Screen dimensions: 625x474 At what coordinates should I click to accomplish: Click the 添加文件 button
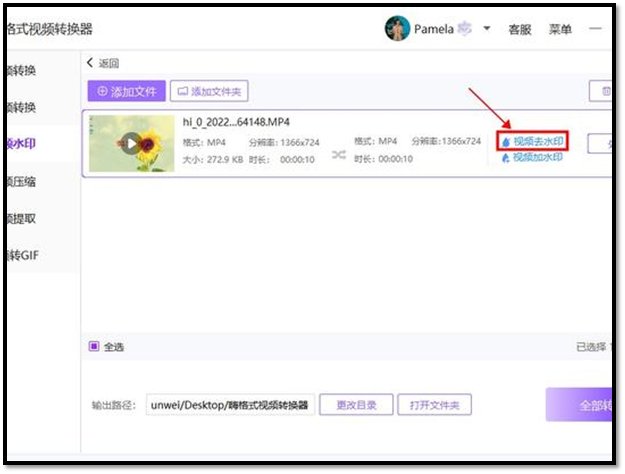[127, 91]
